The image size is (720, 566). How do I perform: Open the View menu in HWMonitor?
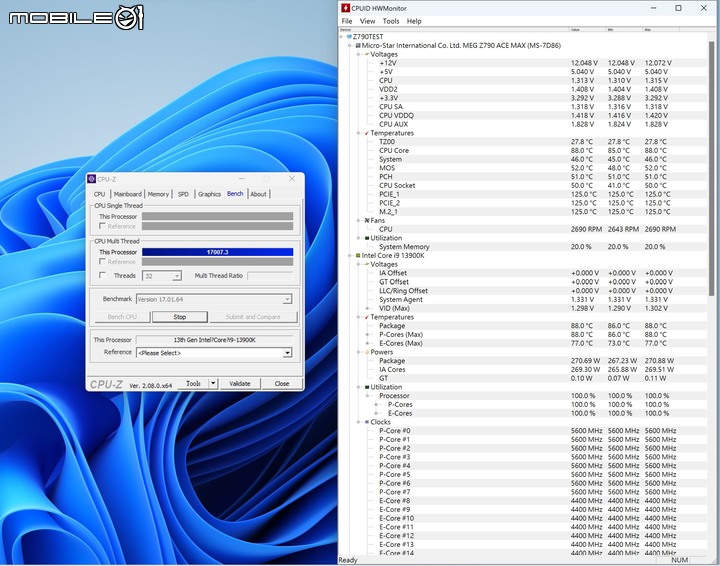pos(367,21)
